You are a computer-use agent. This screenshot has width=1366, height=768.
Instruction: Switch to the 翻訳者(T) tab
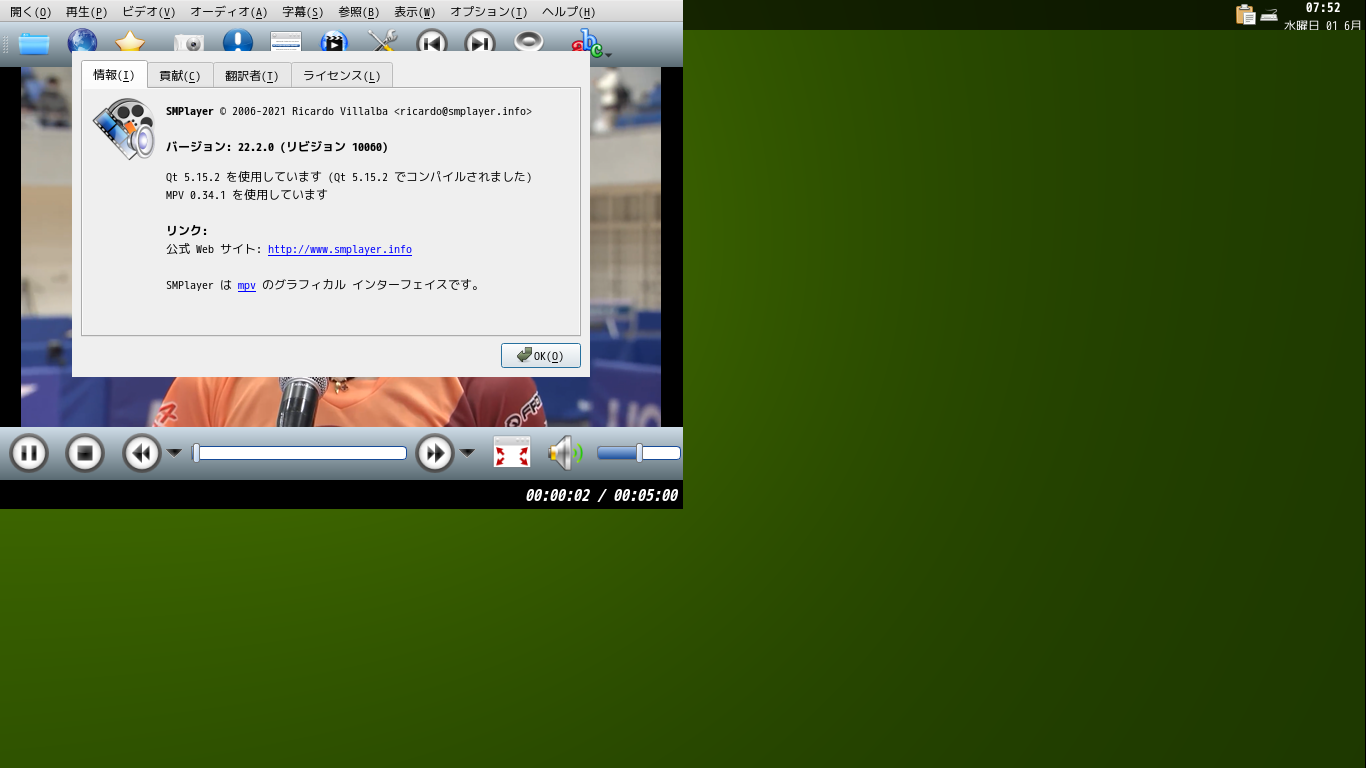[x=252, y=76]
